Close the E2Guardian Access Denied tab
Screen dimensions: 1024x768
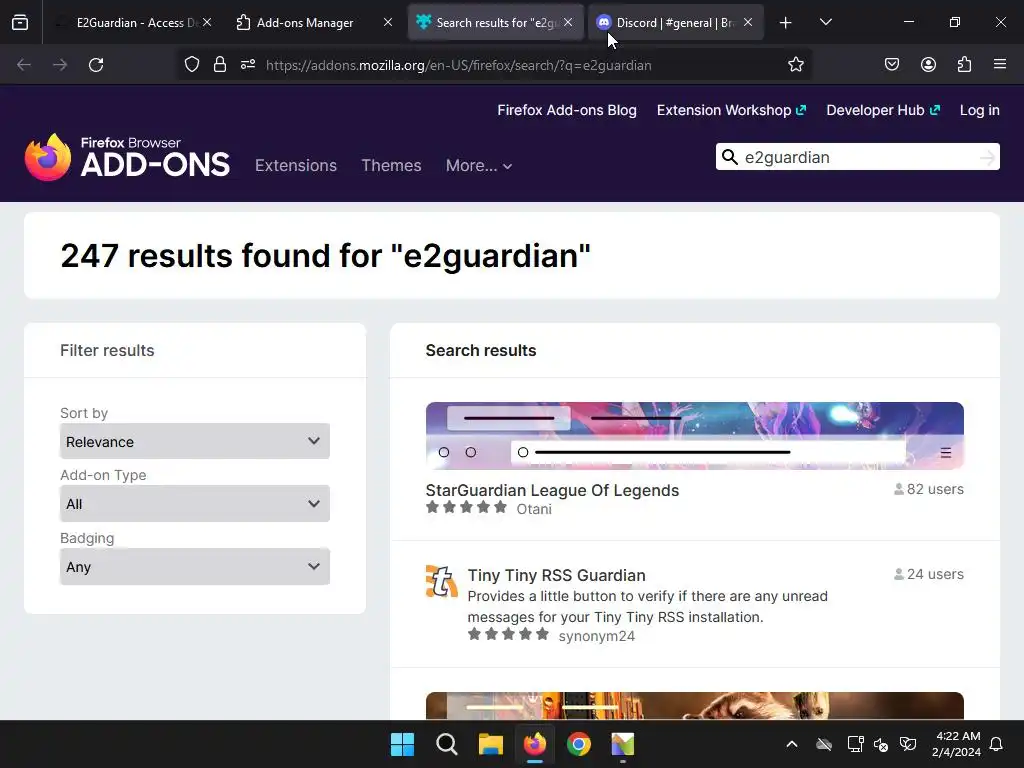pyautogui.click(x=207, y=22)
